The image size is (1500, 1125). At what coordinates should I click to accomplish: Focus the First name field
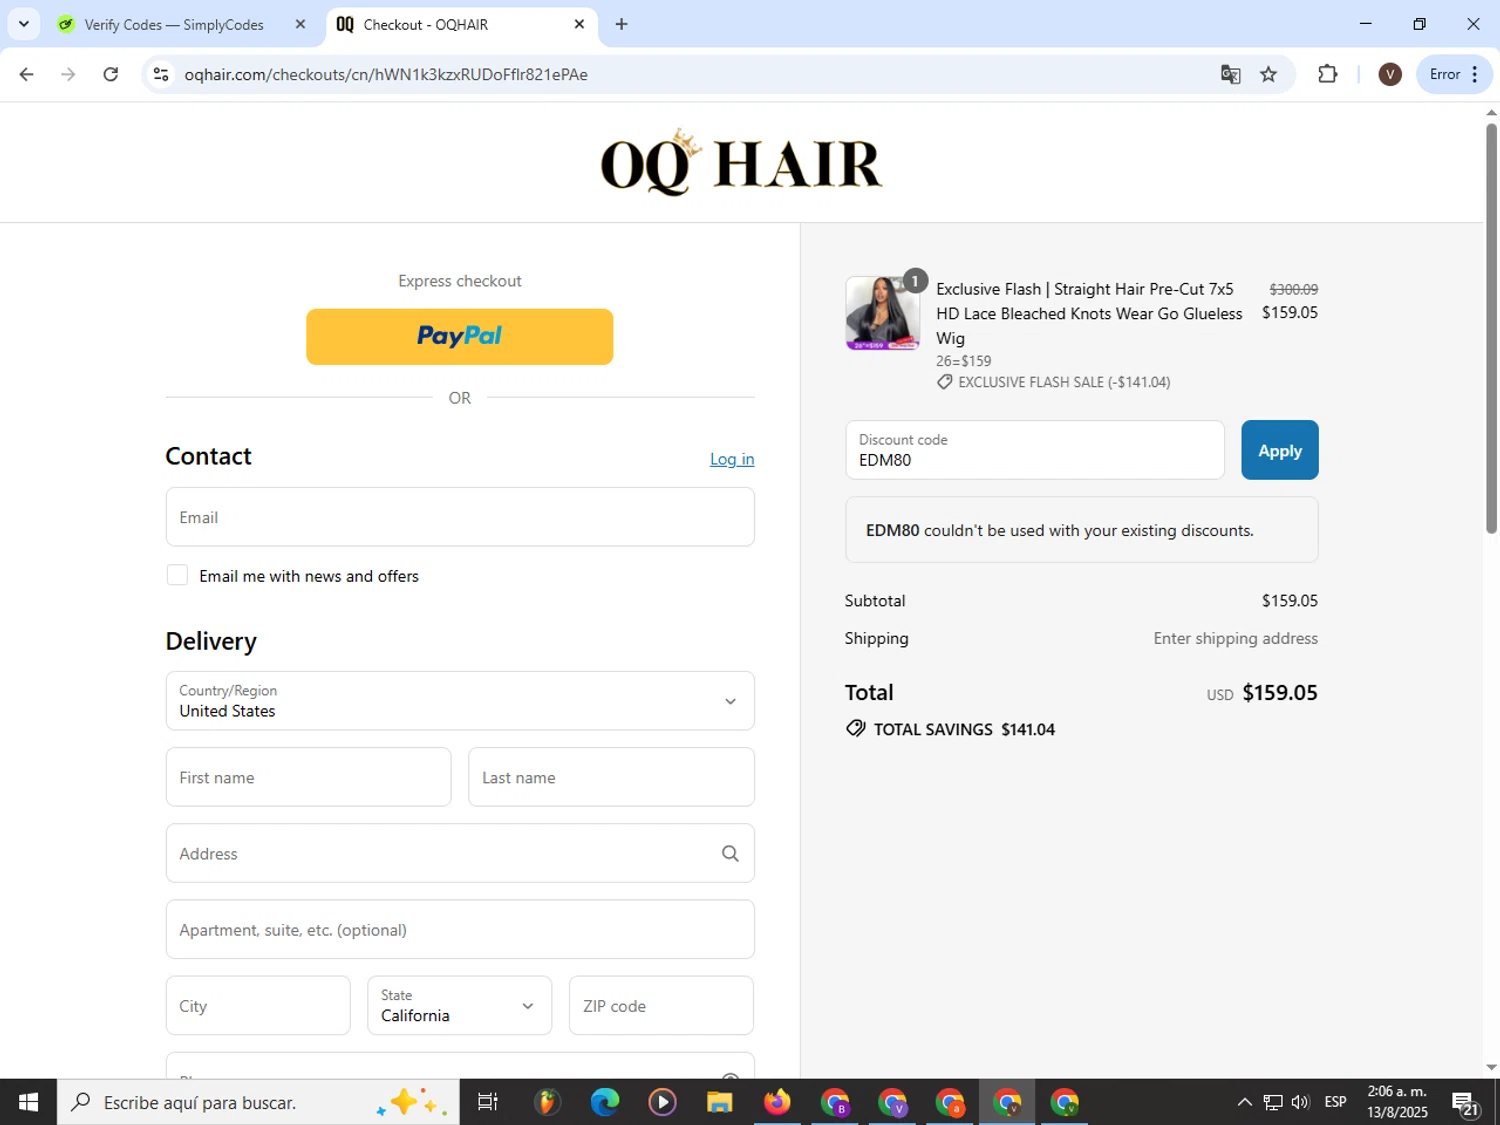pyautogui.click(x=308, y=777)
